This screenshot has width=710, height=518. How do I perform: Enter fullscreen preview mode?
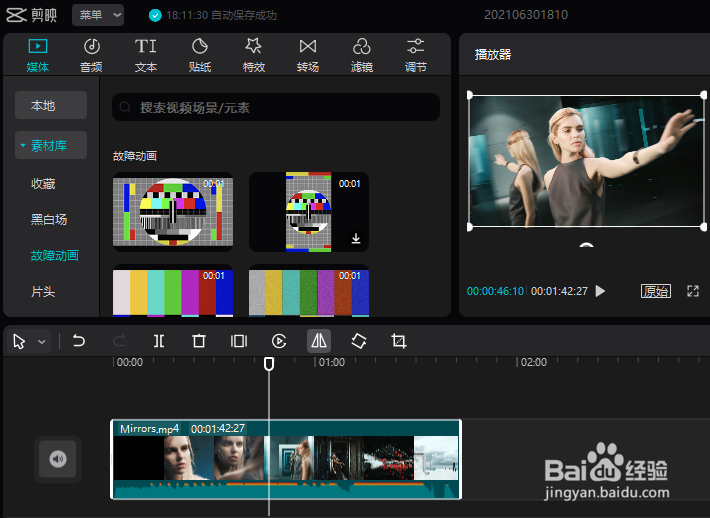tap(693, 291)
